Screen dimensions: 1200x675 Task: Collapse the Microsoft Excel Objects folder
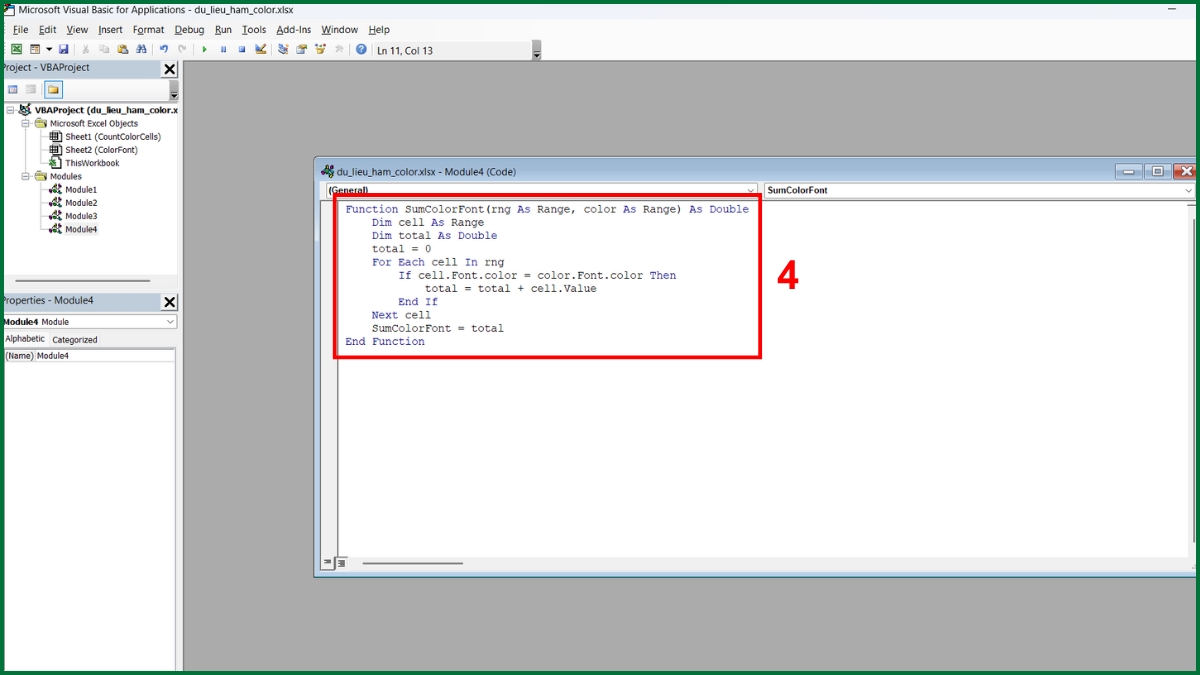point(26,123)
